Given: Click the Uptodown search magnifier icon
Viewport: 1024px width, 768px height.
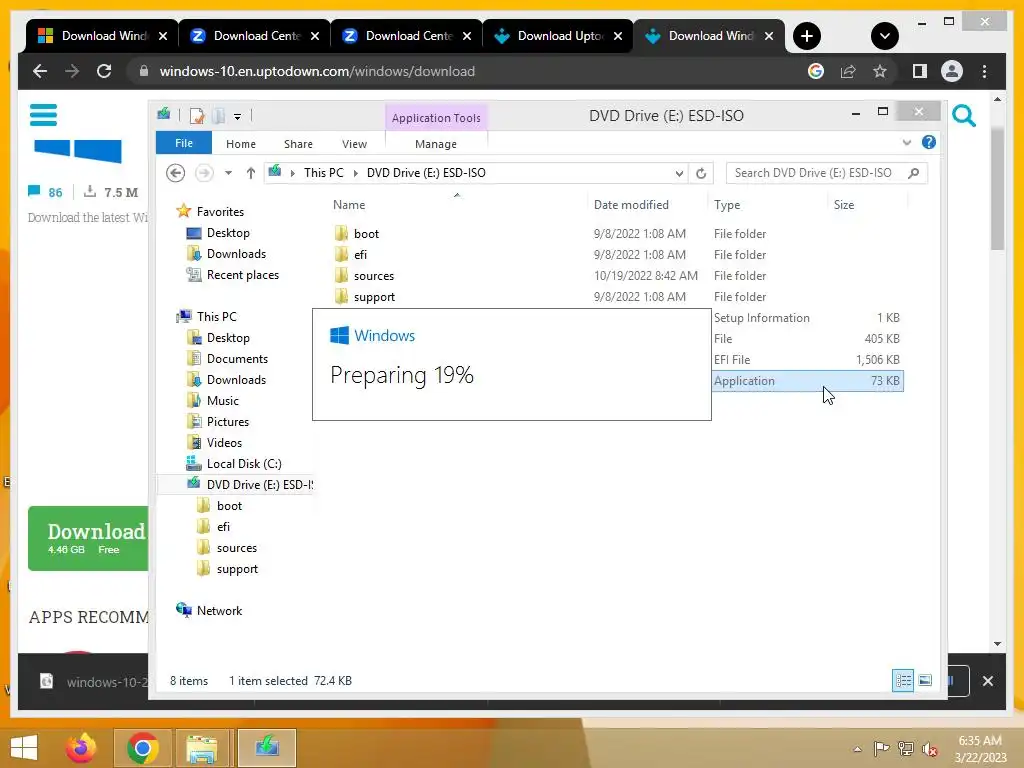Looking at the screenshot, I should 963,116.
